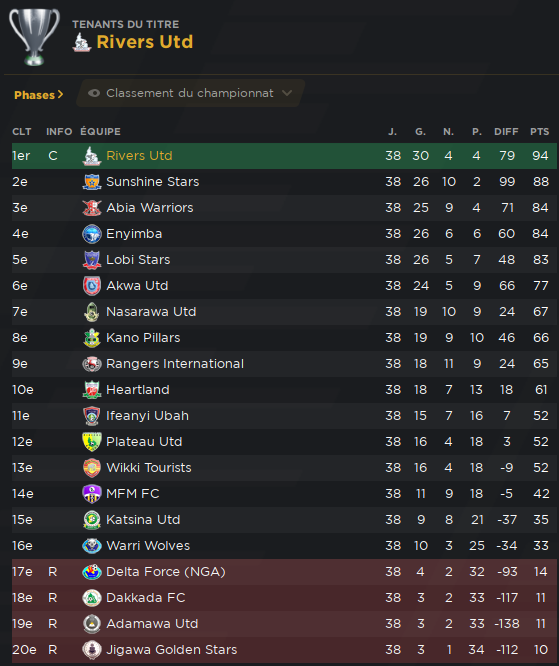559x666 pixels.
Task: Click Akwa Utd club badge
Action: point(92,286)
